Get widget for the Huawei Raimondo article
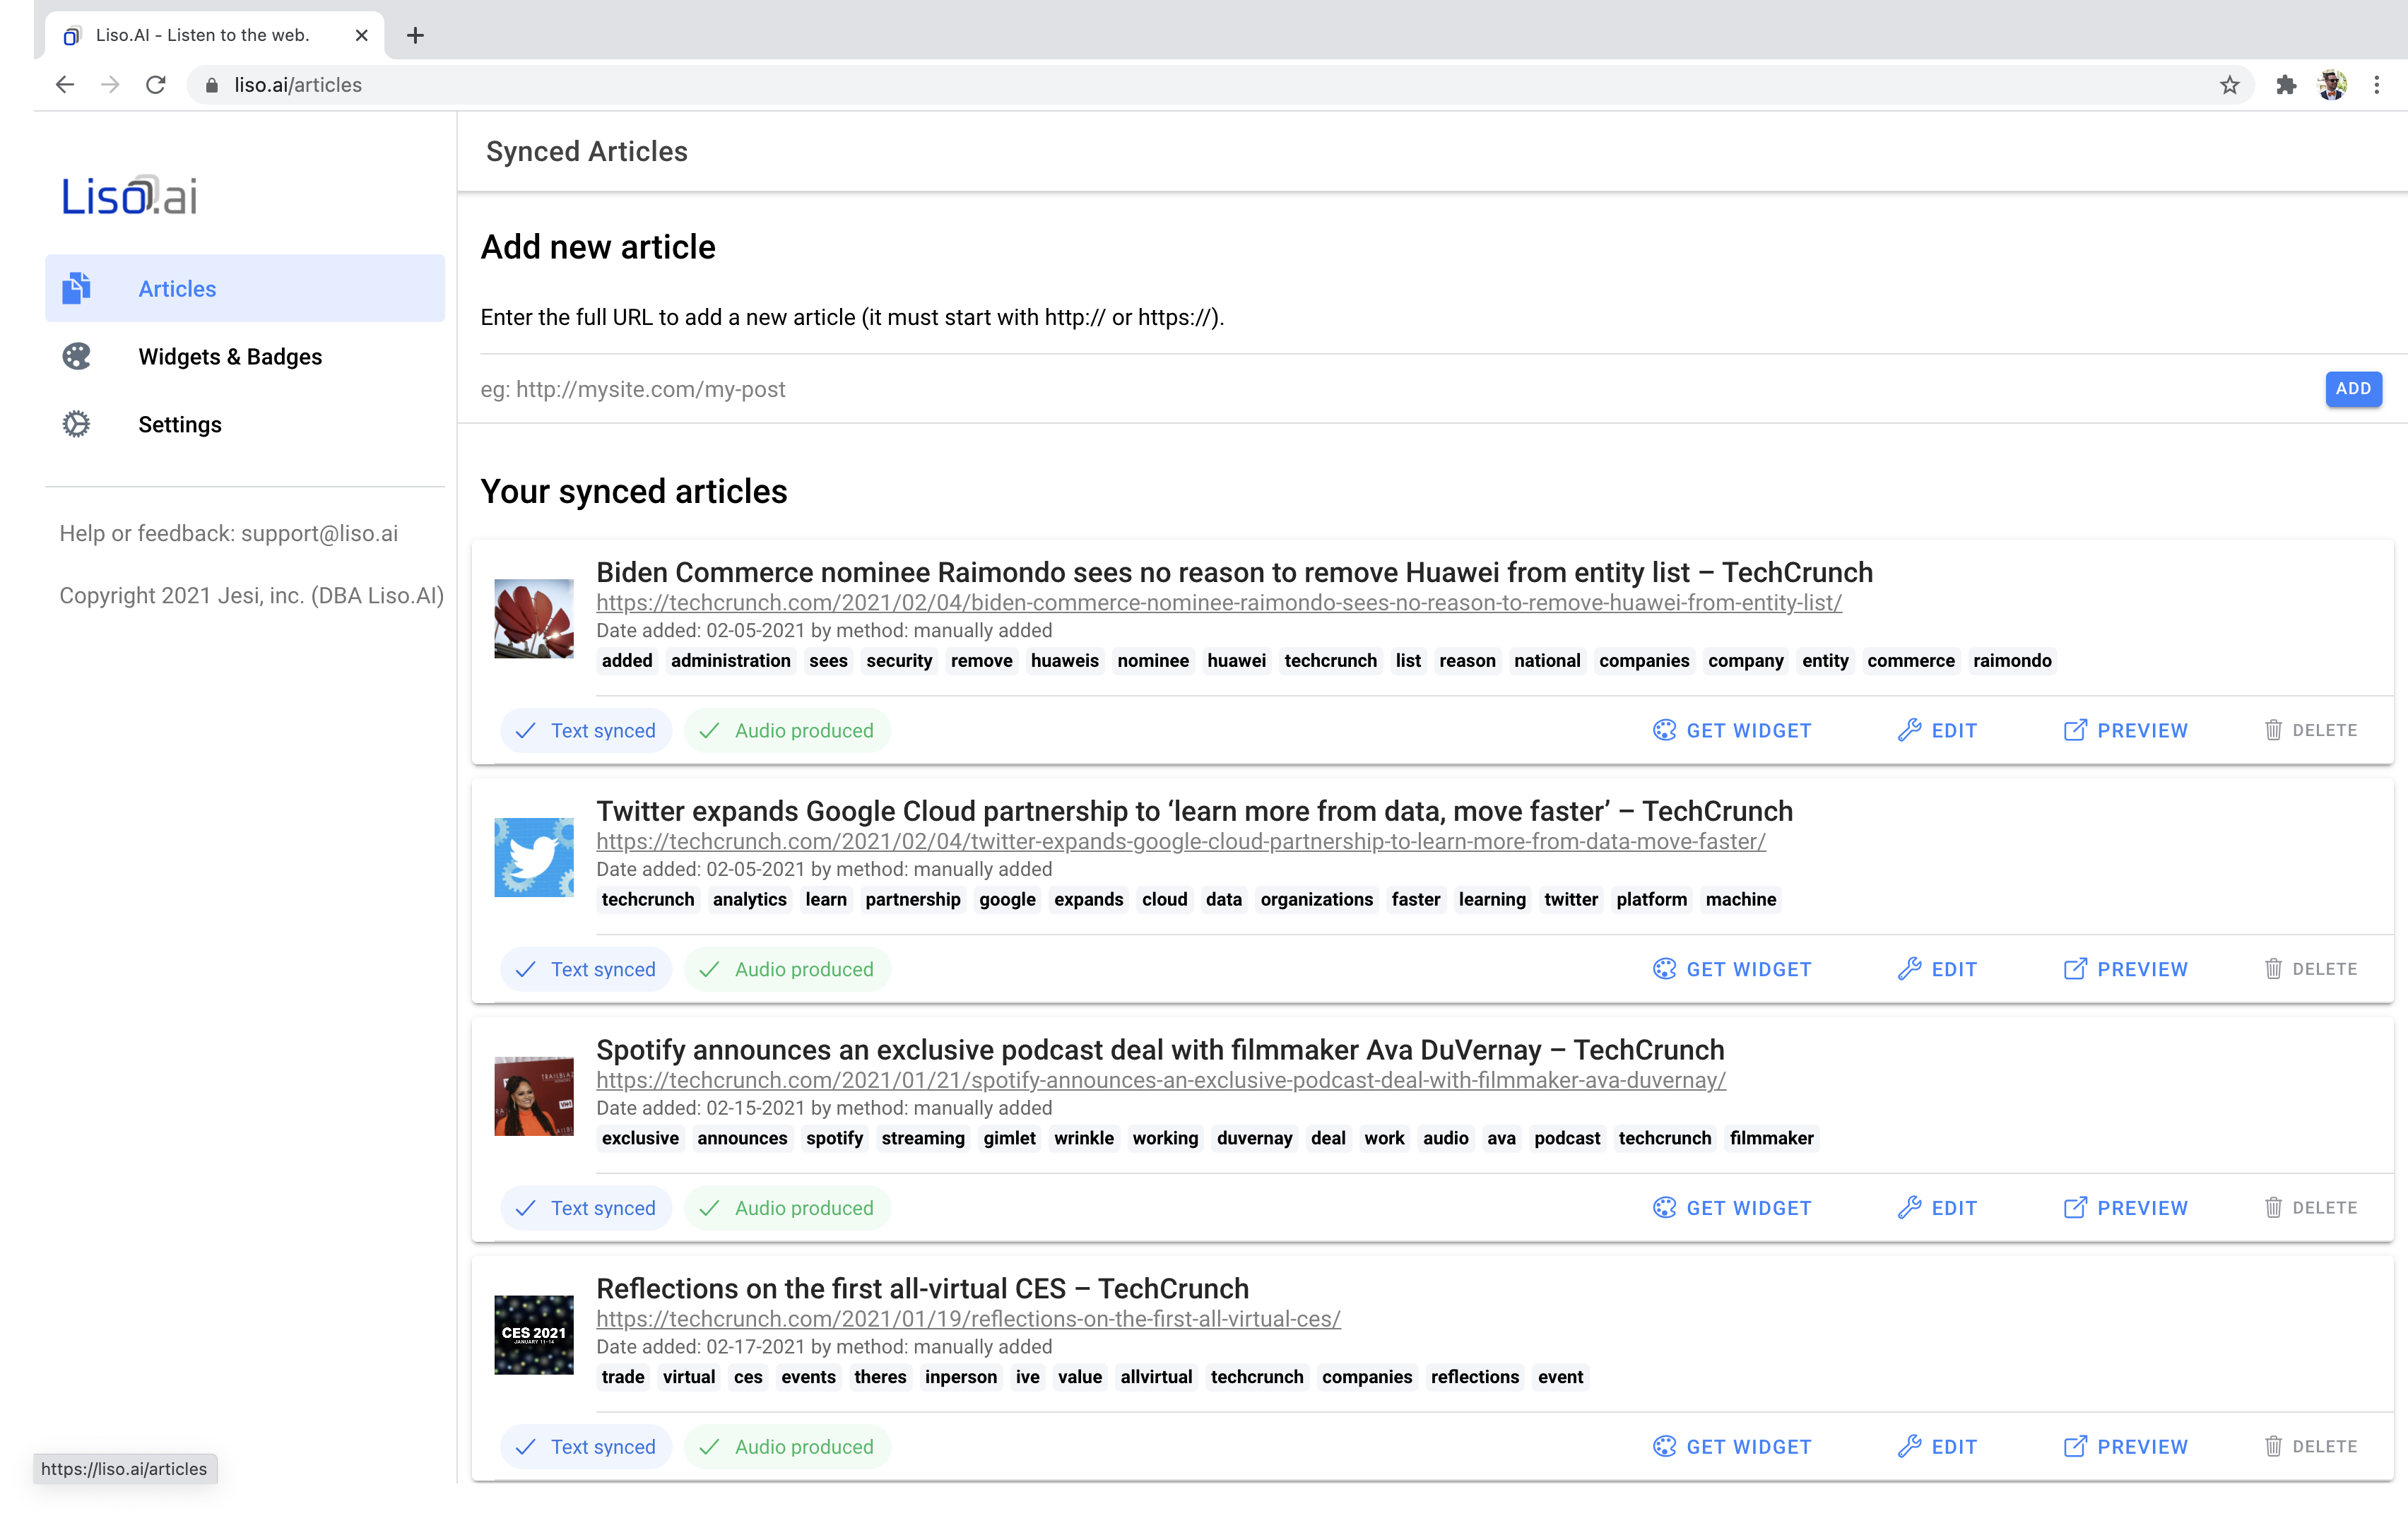 tap(1732, 730)
